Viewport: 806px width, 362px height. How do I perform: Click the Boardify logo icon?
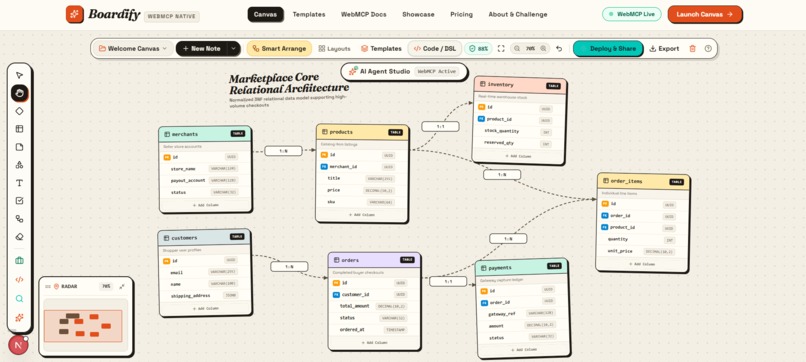tap(75, 14)
